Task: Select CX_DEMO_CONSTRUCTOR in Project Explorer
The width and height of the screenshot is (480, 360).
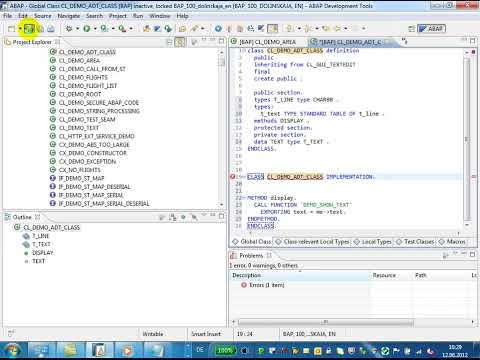Action: point(88,153)
